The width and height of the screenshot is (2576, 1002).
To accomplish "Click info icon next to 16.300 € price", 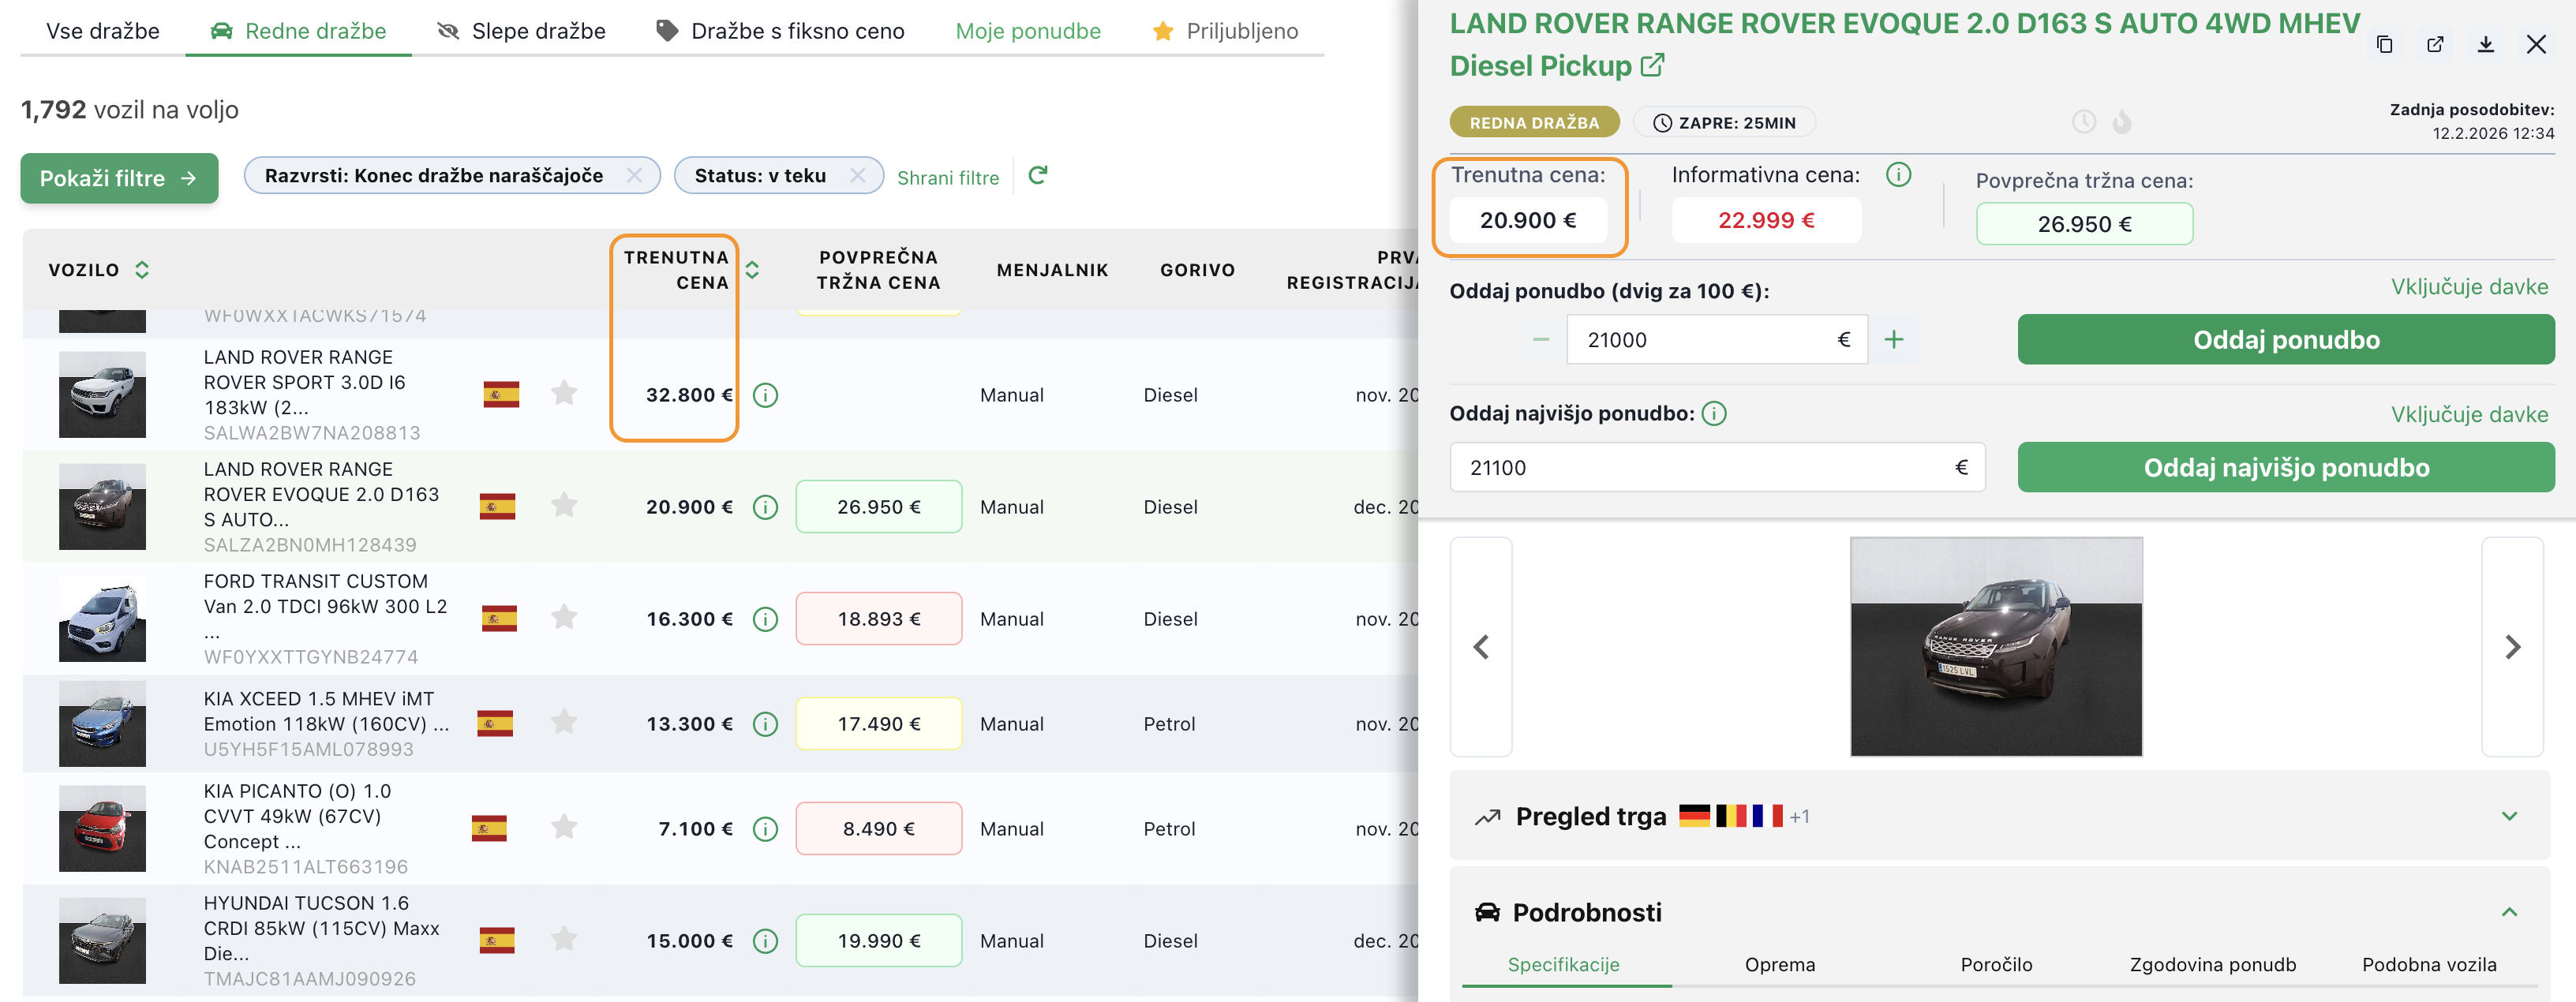I will tap(765, 619).
